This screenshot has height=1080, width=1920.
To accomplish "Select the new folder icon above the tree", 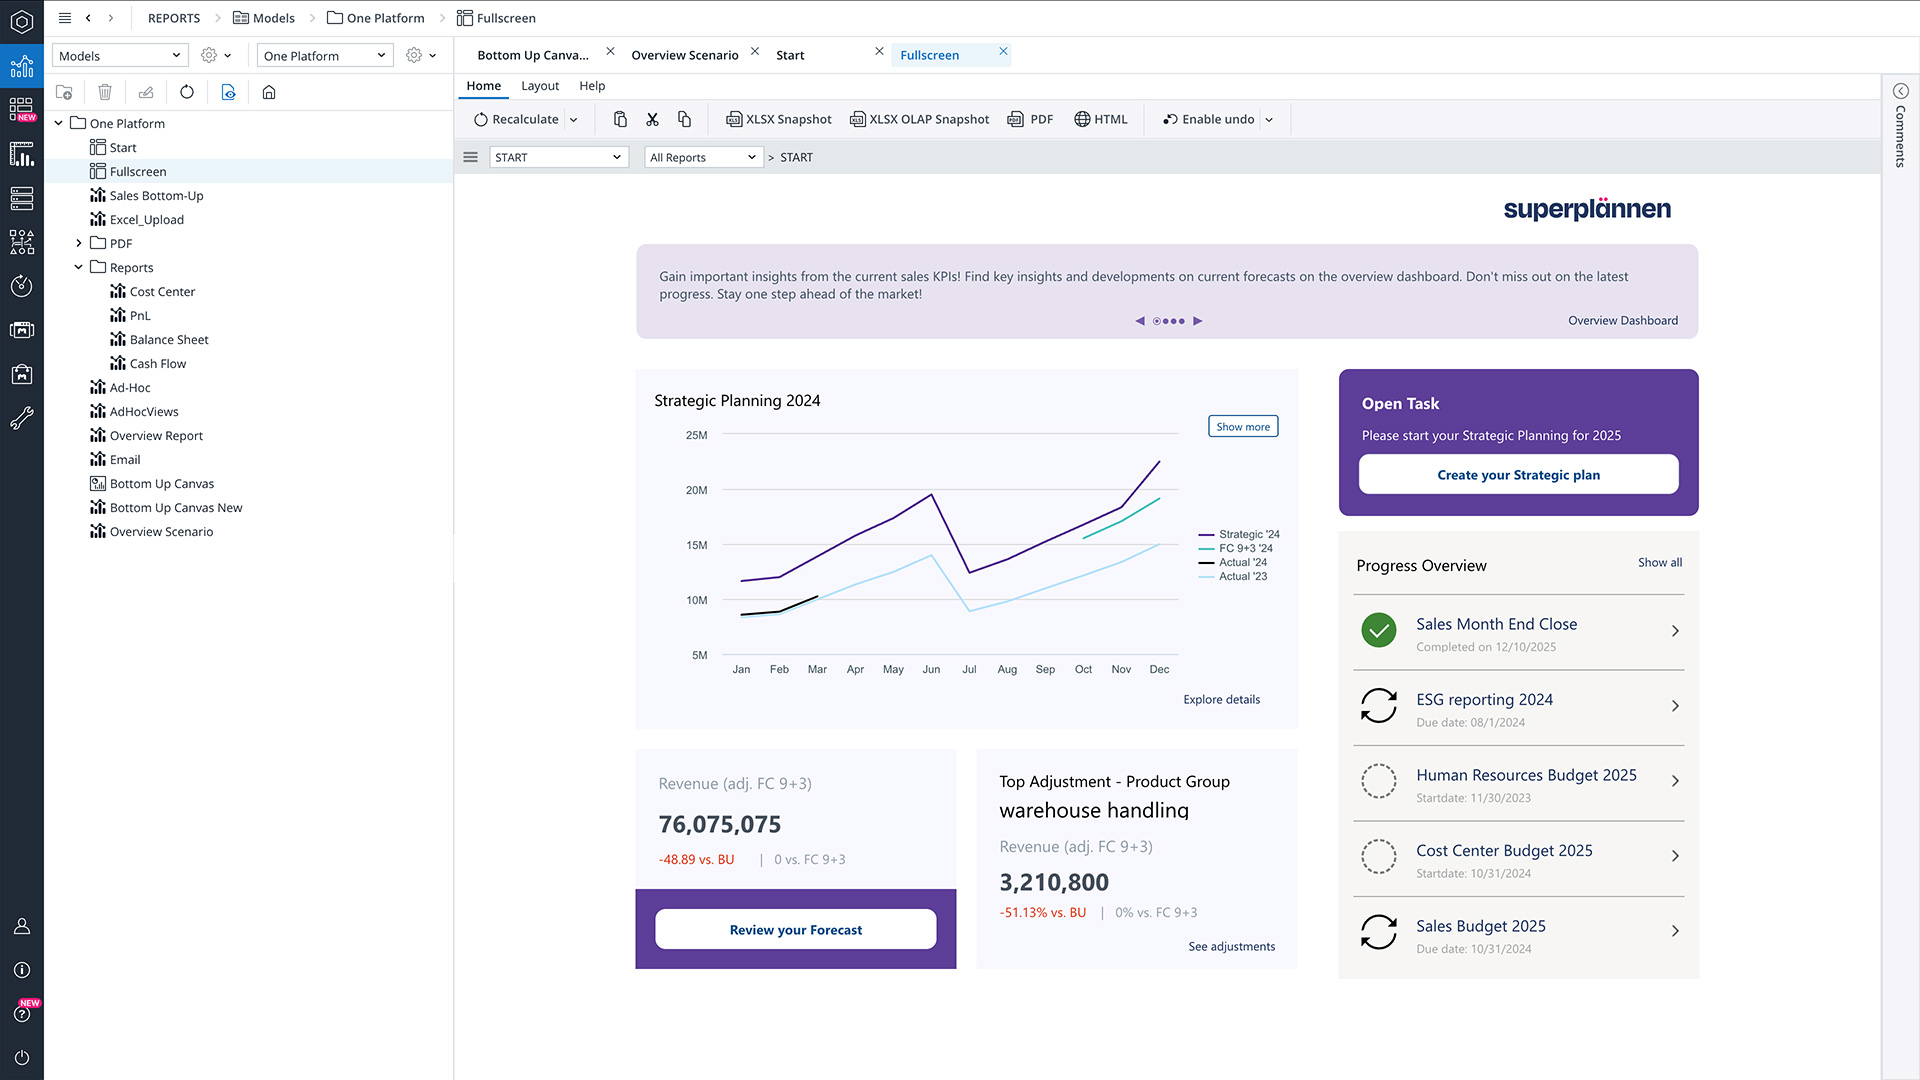I will point(64,92).
